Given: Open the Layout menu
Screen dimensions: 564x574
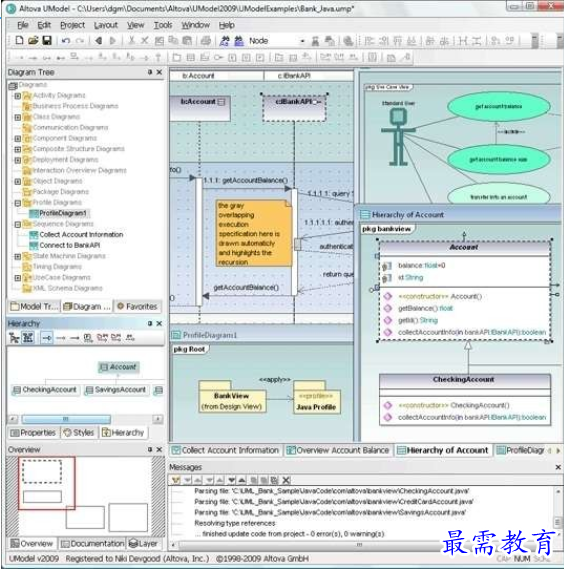Looking at the screenshot, I should [106, 25].
